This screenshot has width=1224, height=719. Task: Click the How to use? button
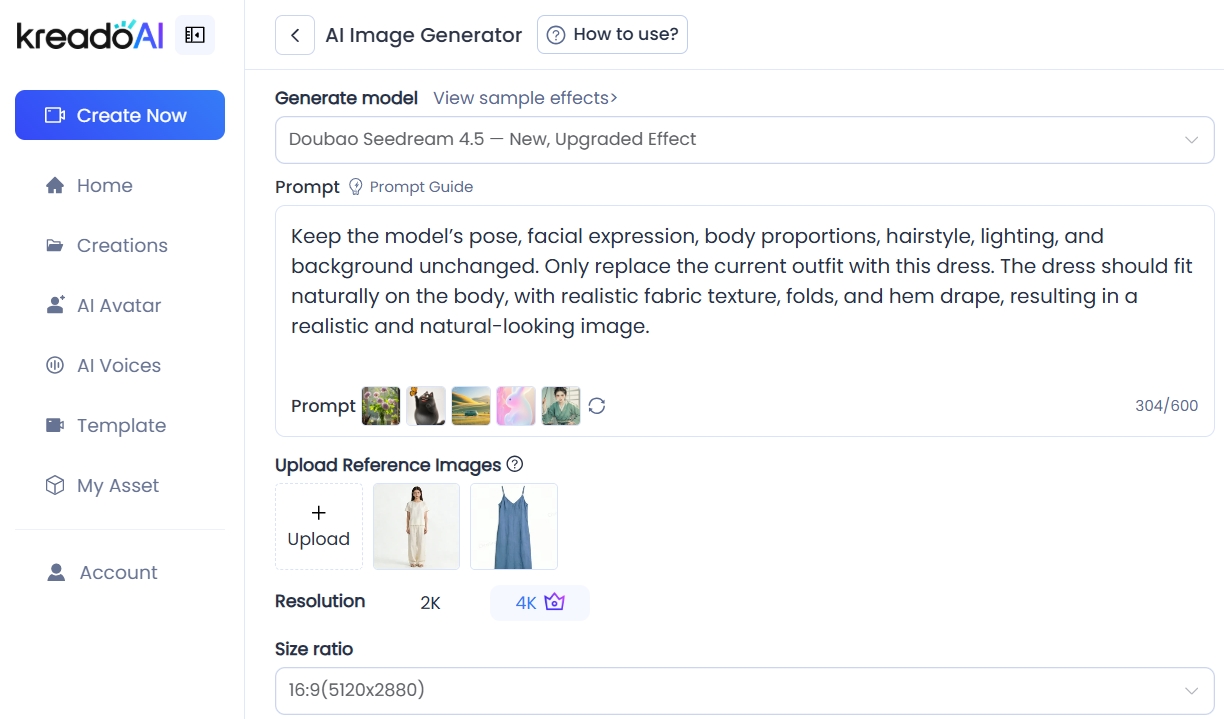[612, 35]
